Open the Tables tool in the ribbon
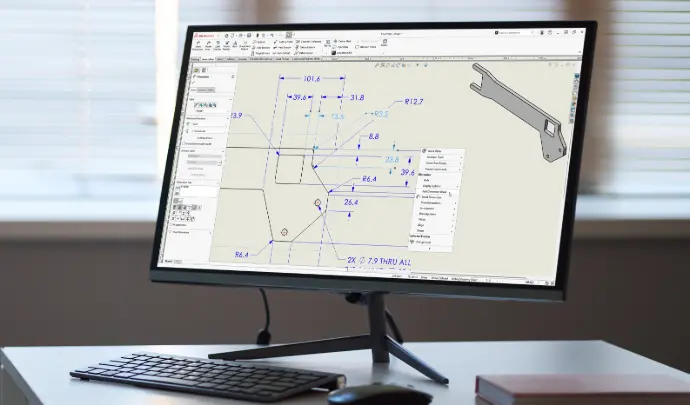The width and height of the screenshot is (690, 405). [x=385, y=43]
